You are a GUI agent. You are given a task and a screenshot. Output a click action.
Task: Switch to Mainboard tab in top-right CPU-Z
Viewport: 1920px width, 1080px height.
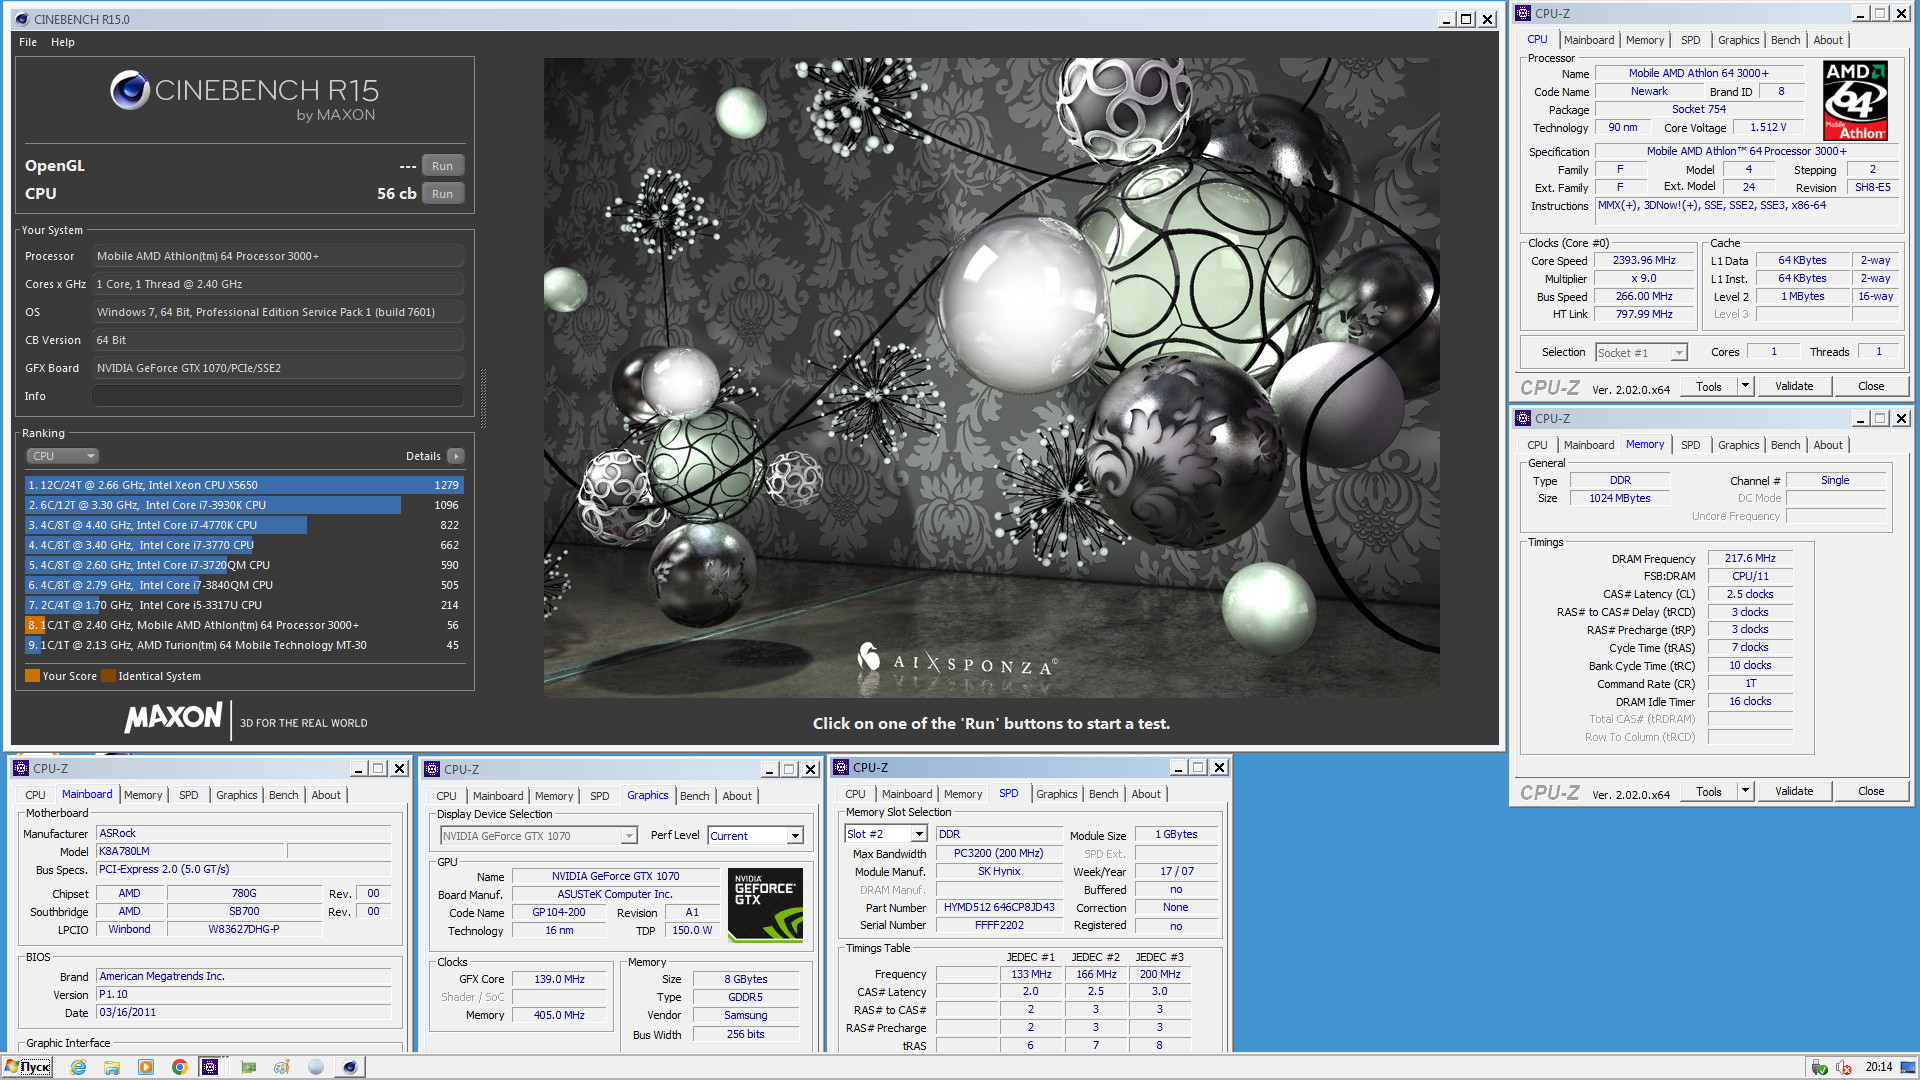(1589, 40)
